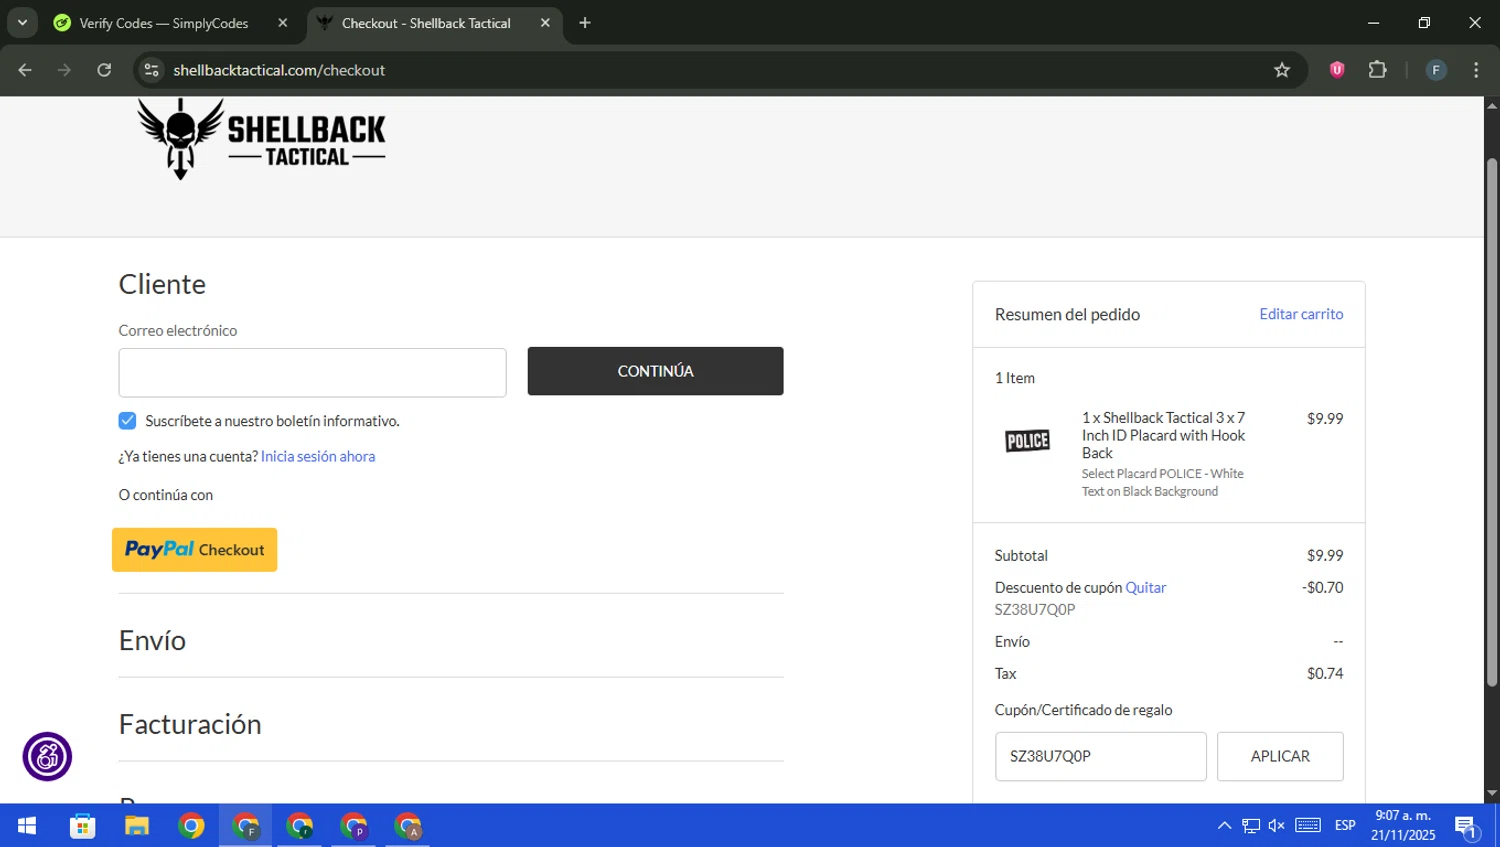Open the notification center icon

(x=1467, y=827)
